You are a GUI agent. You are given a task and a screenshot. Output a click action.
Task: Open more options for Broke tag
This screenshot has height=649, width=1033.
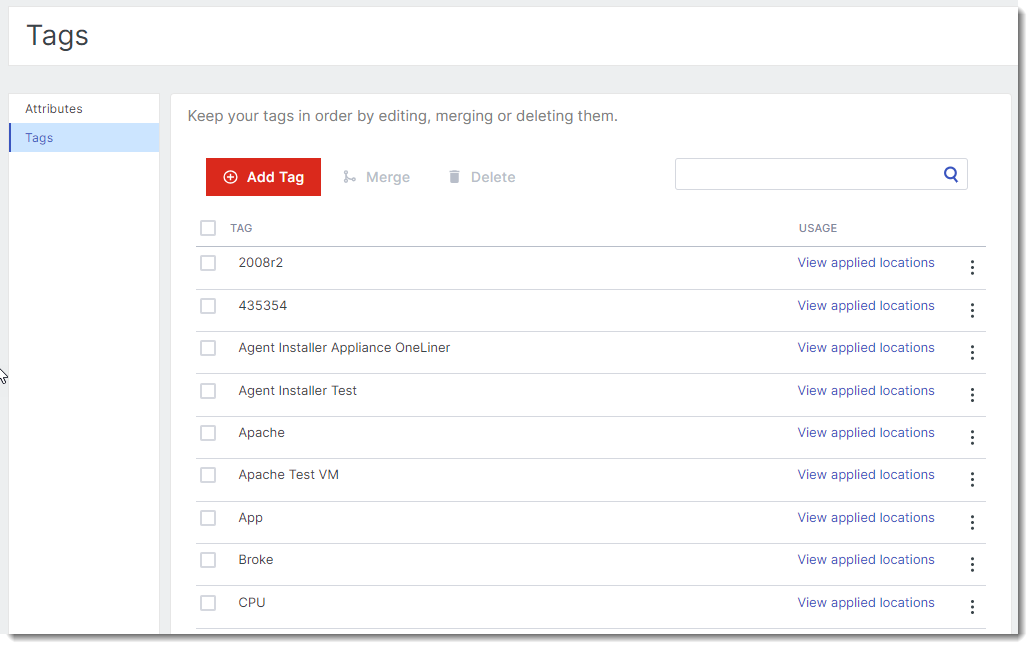coord(972,564)
